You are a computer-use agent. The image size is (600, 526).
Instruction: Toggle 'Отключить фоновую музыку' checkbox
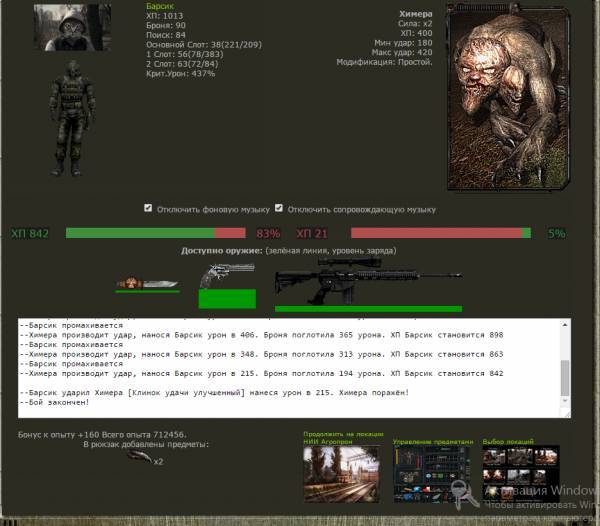148,209
